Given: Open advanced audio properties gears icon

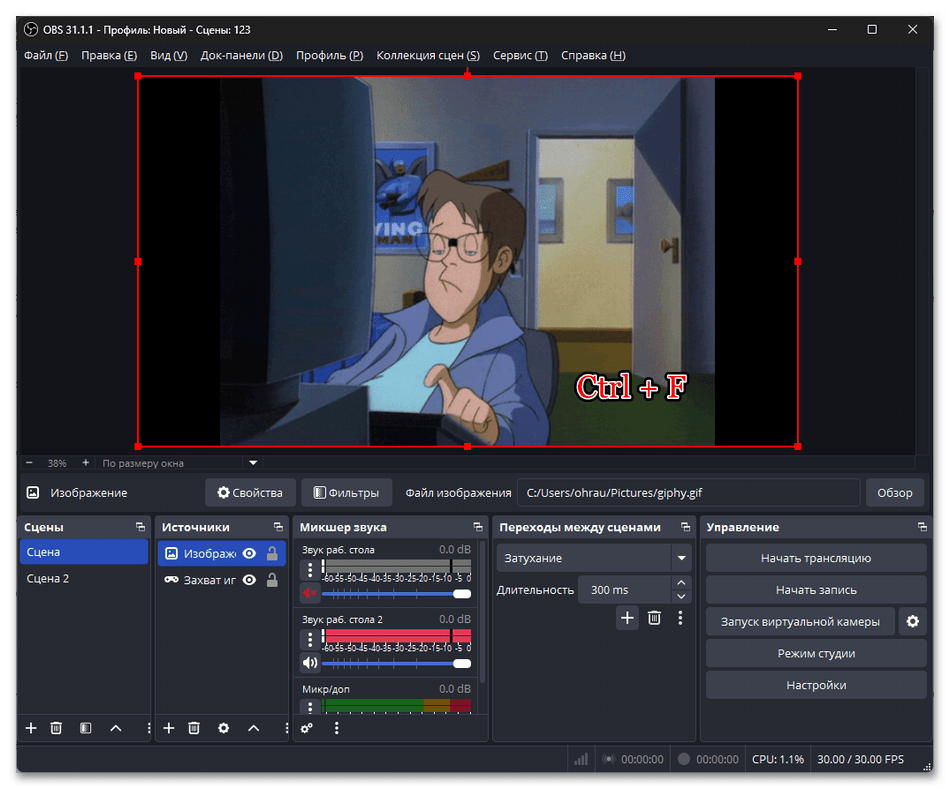Looking at the screenshot, I should [x=307, y=728].
